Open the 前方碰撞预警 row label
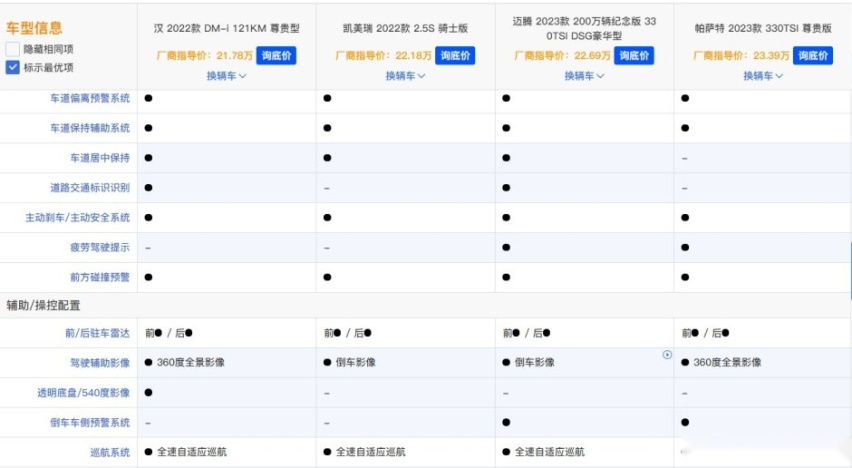This screenshot has width=852, height=468. 100,278
